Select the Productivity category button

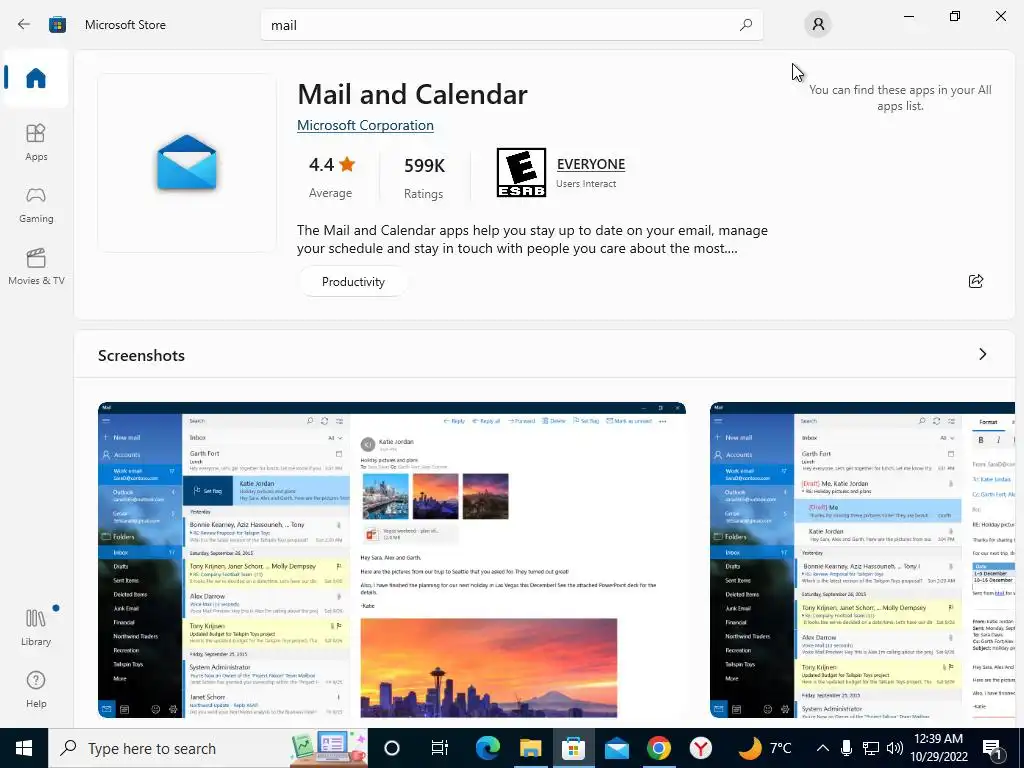(x=353, y=281)
